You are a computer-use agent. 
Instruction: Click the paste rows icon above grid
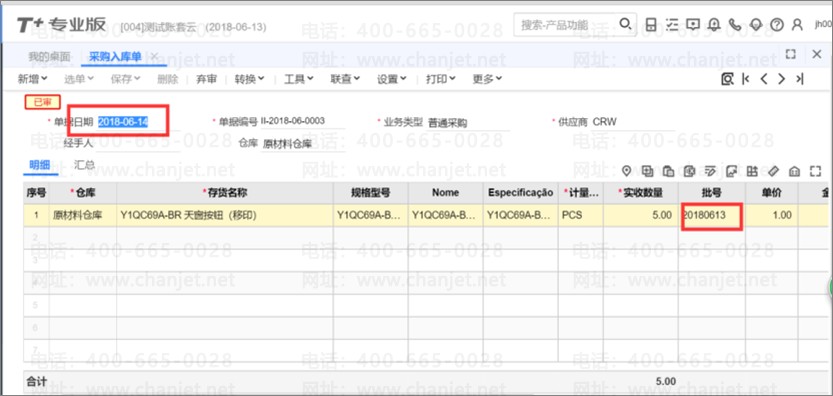[669, 171]
